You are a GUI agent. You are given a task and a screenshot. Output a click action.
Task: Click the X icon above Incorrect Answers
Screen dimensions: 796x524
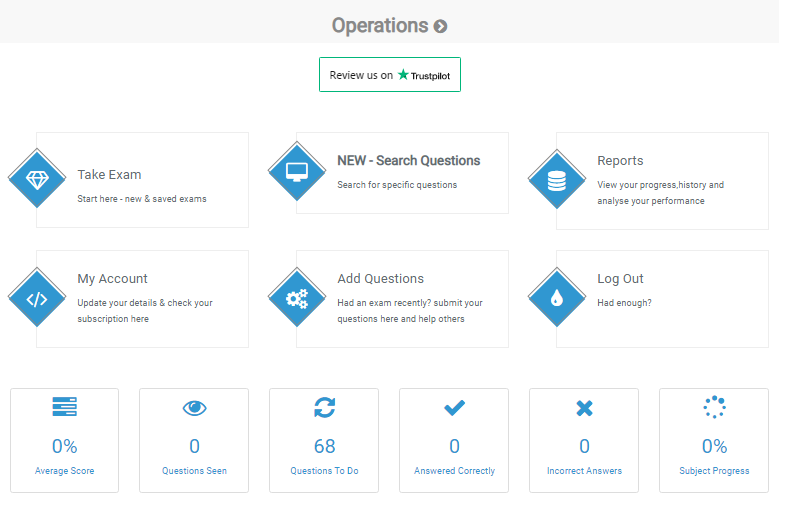(x=584, y=408)
